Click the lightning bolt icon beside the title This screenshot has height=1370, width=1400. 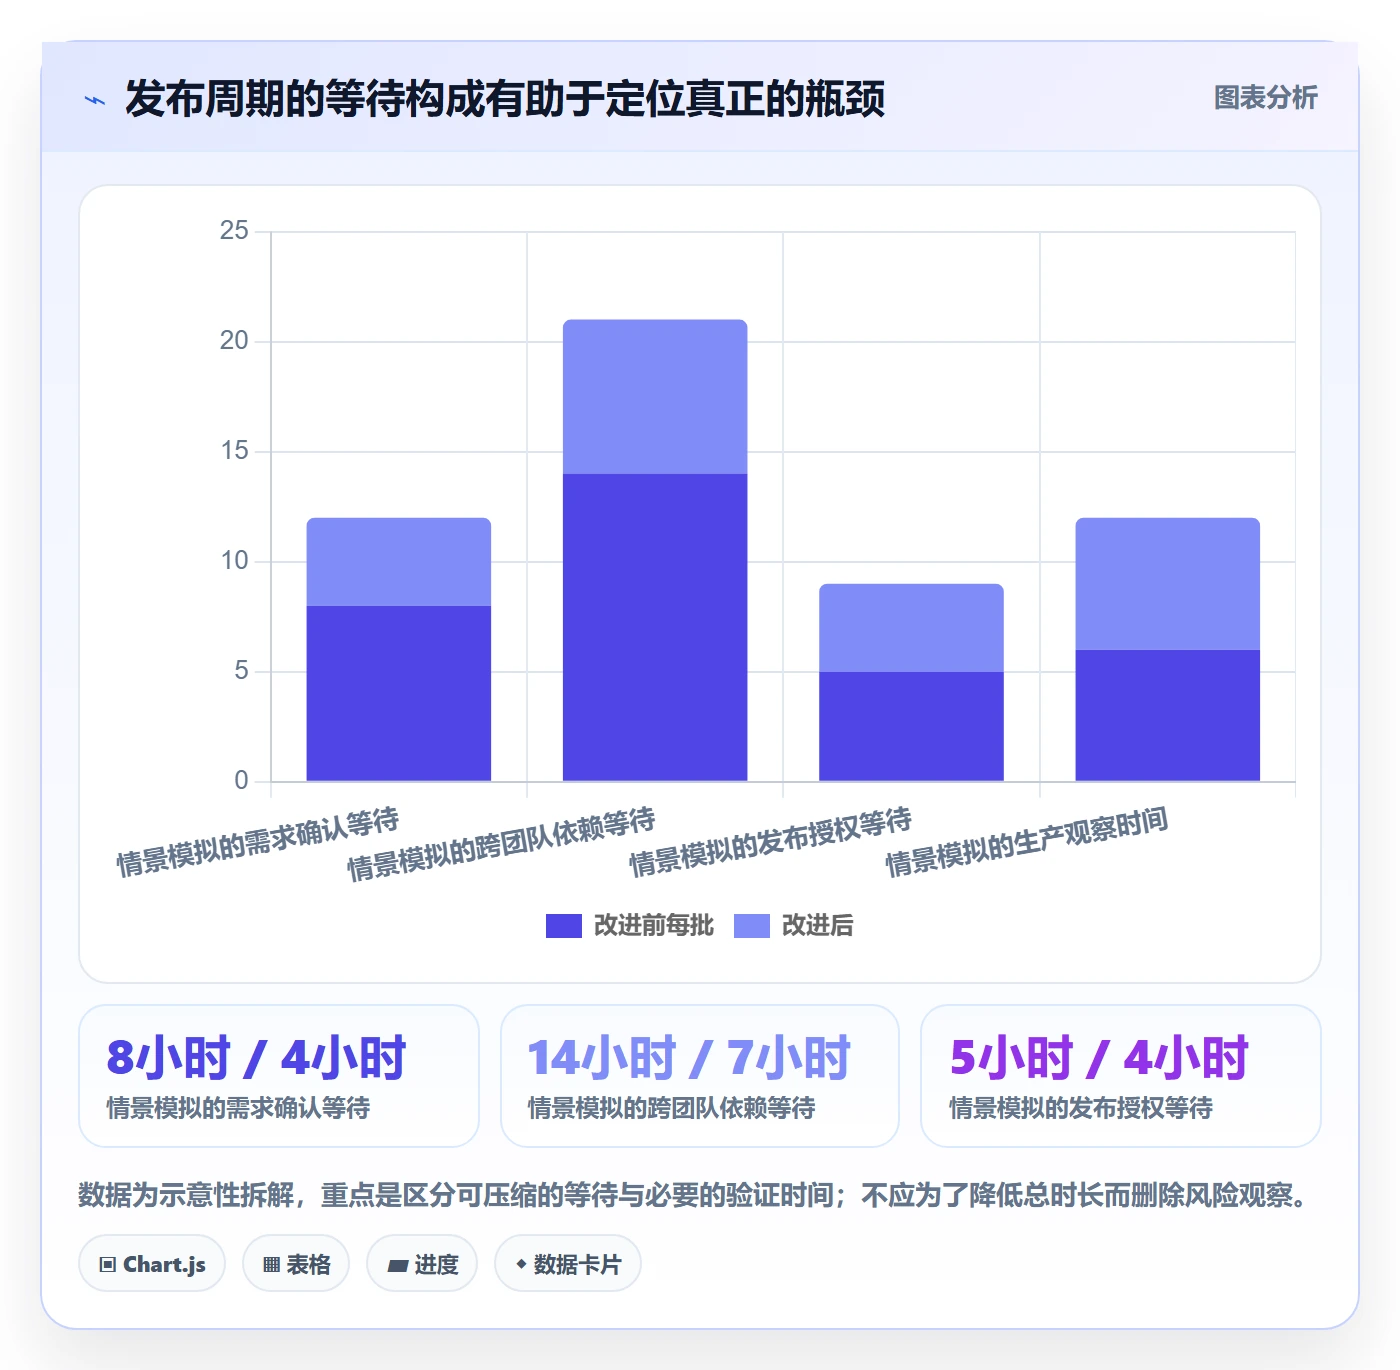pos(95,100)
